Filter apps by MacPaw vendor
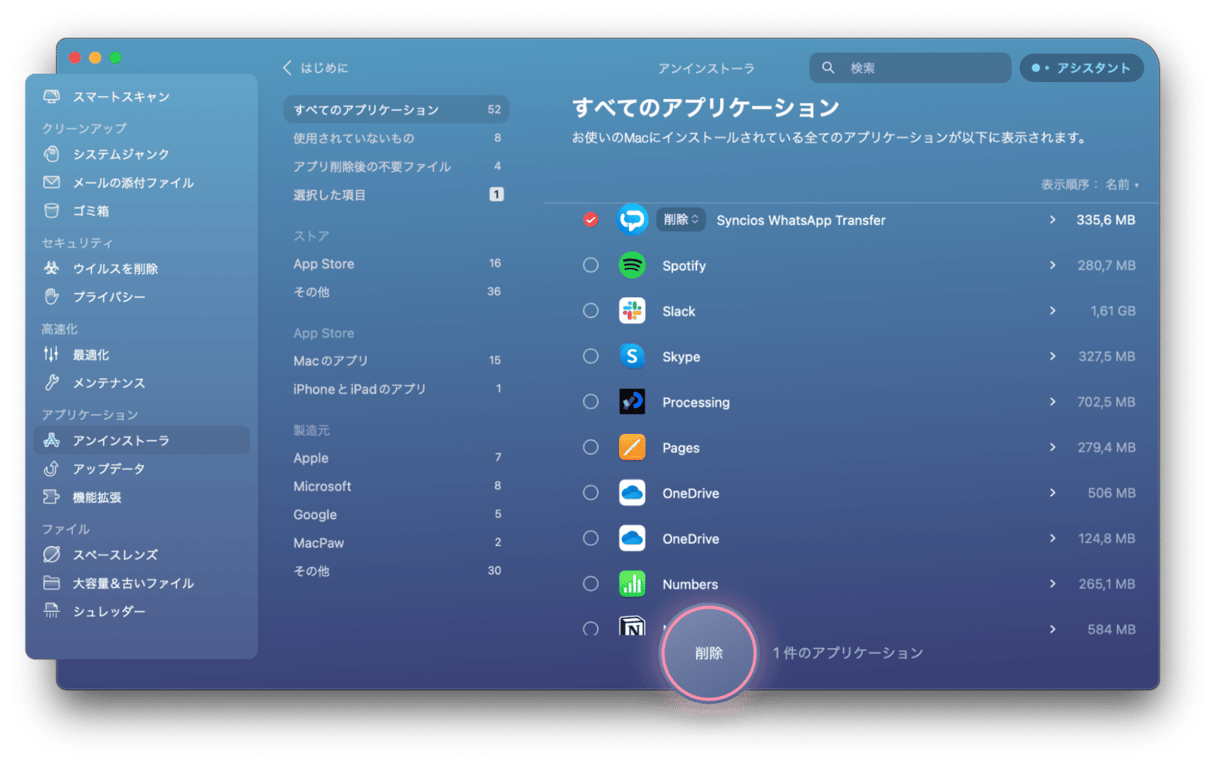The height and width of the screenshot is (765, 1216). (x=397, y=543)
